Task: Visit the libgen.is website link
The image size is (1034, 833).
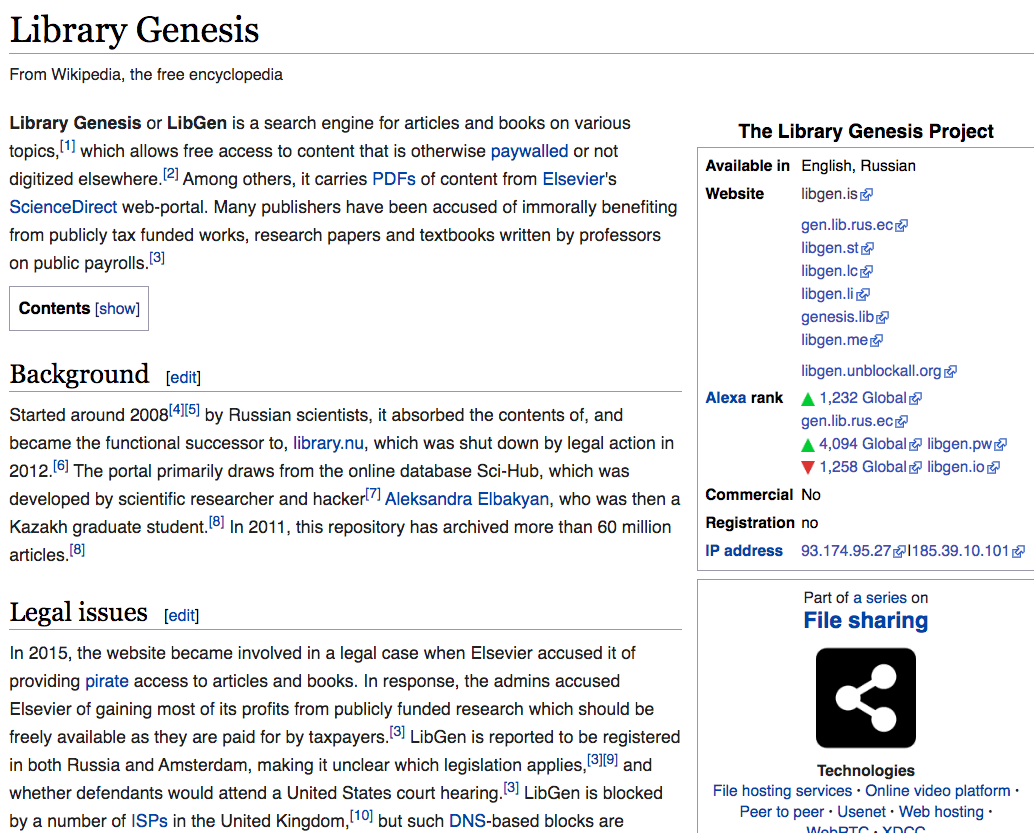Action: [x=830, y=194]
